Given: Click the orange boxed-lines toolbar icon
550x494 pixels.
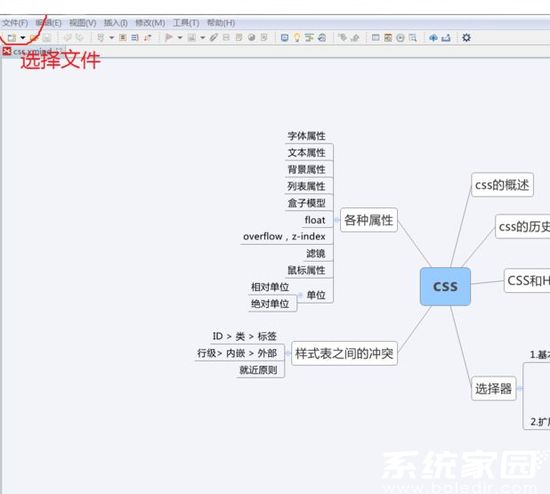Looking at the screenshot, I should (123, 38).
